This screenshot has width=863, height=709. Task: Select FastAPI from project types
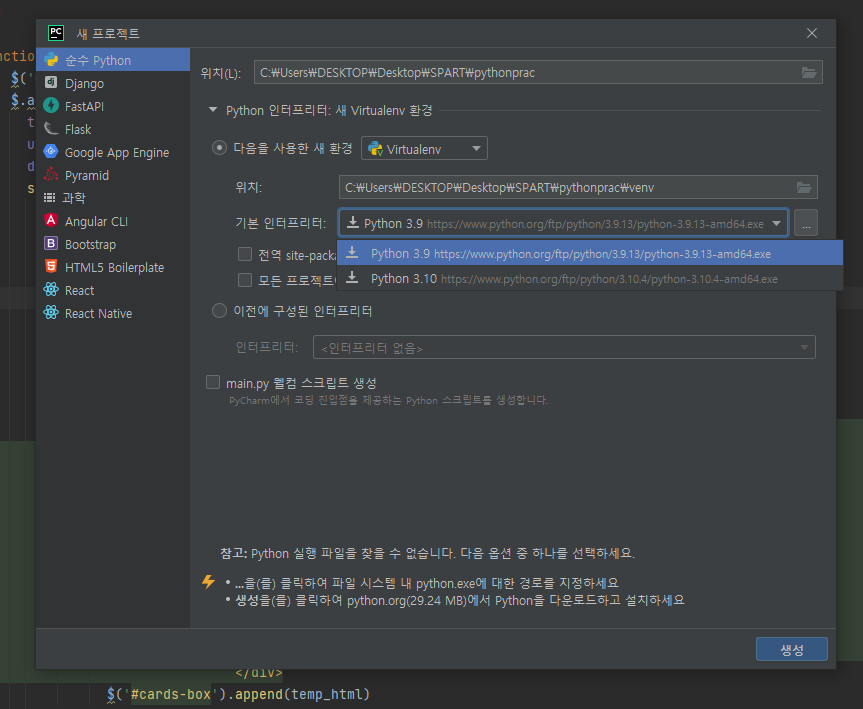[84, 106]
